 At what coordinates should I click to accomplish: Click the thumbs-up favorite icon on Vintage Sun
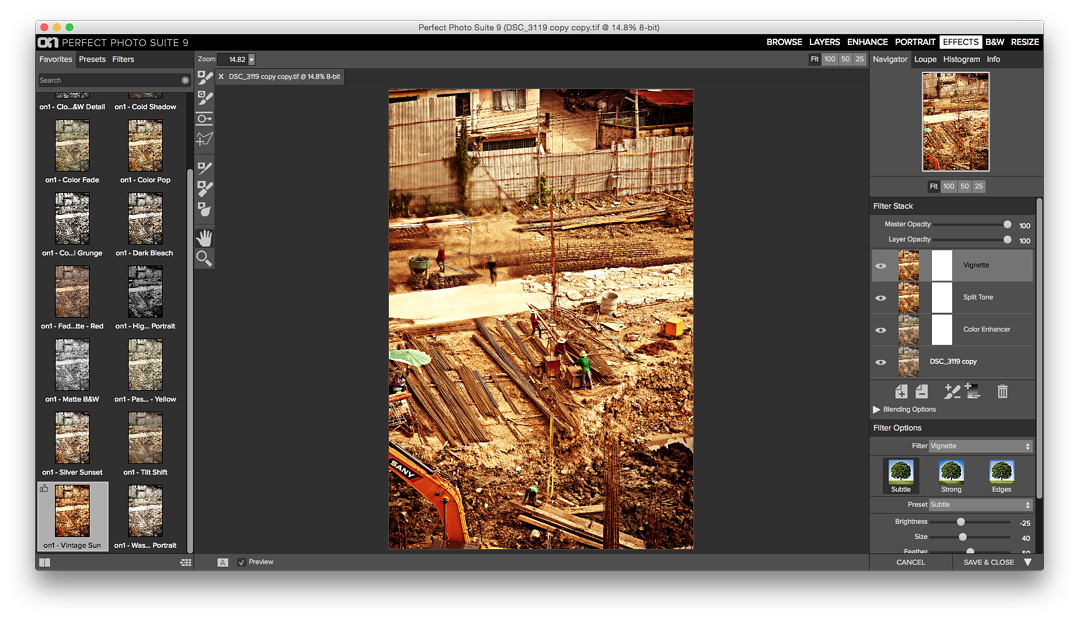point(44,489)
